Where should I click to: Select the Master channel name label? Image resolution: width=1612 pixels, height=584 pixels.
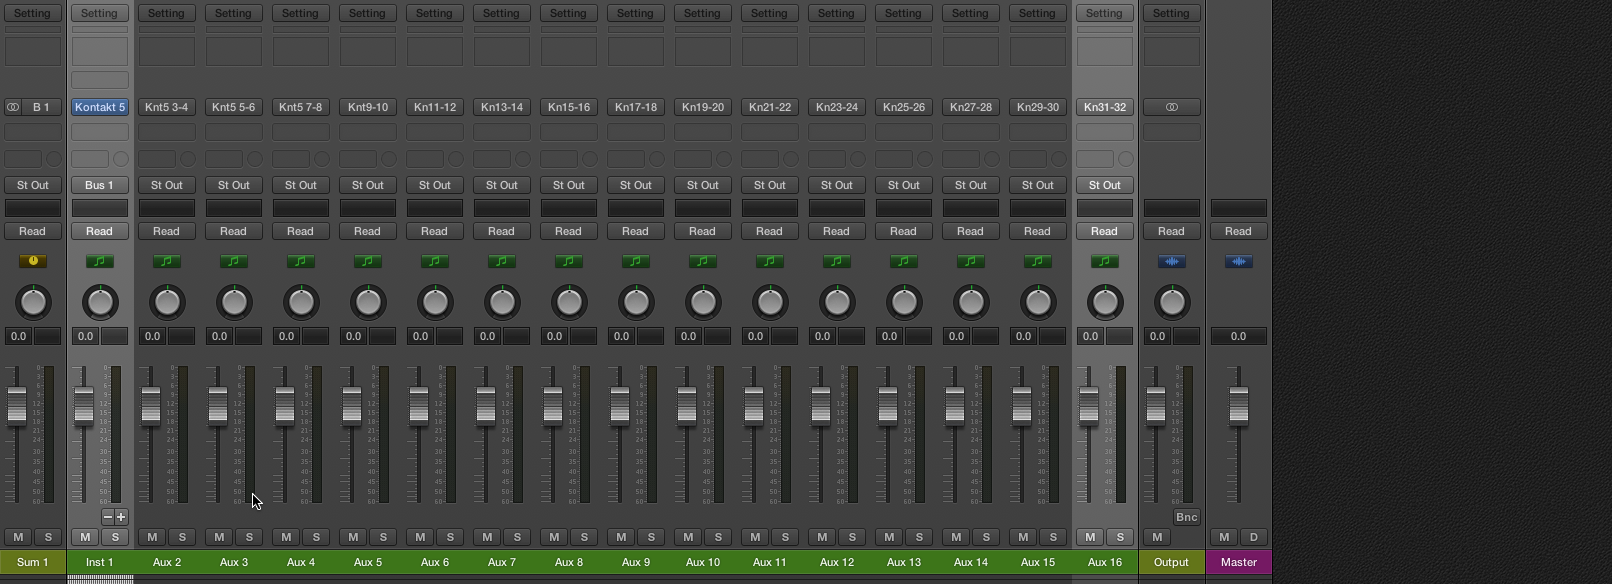click(x=1239, y=562)
